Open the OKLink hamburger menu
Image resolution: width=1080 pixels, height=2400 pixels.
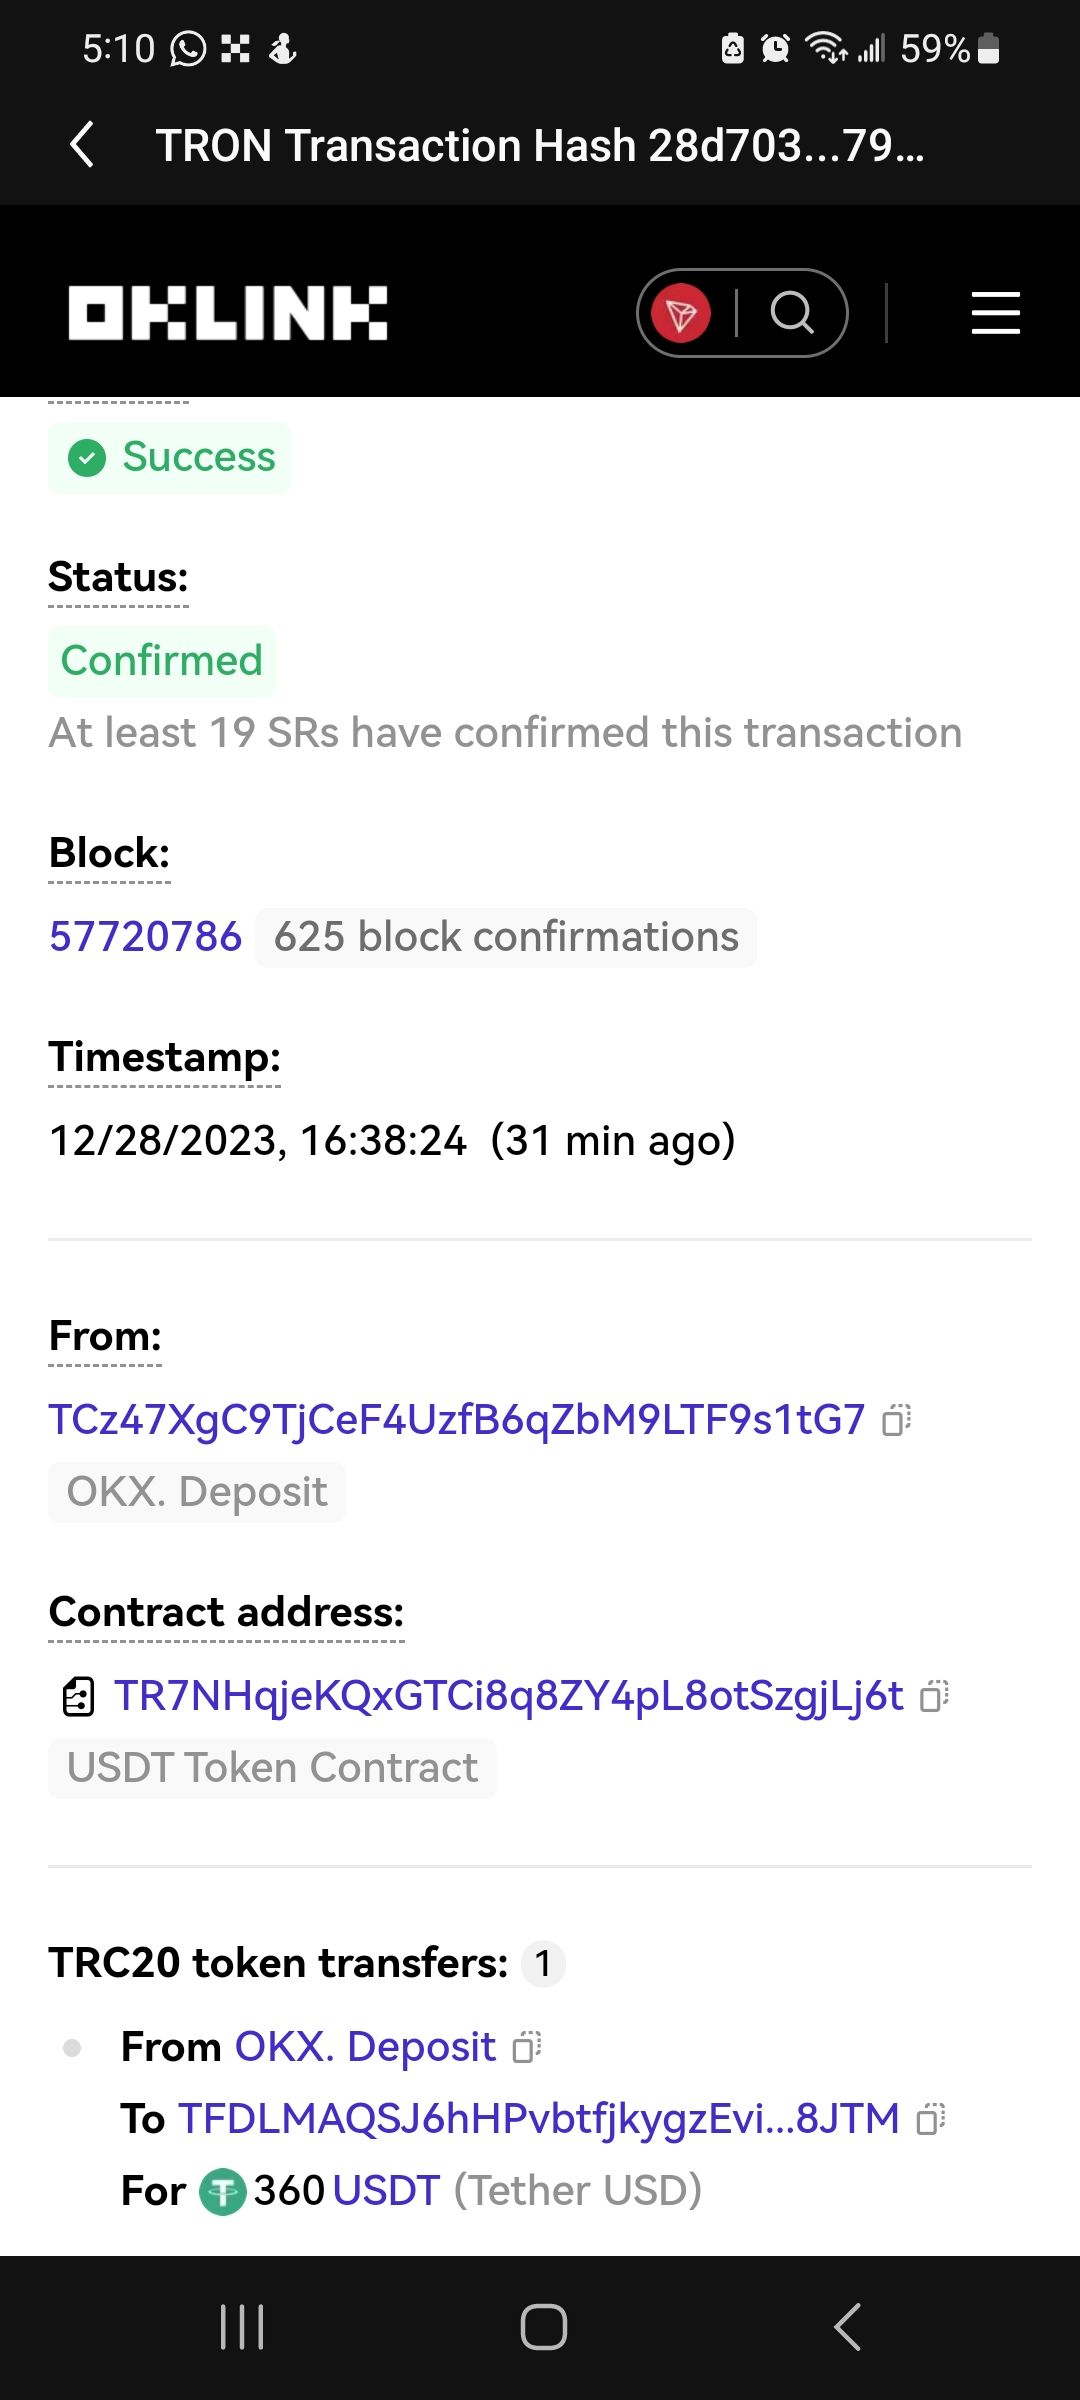(995, 313)
